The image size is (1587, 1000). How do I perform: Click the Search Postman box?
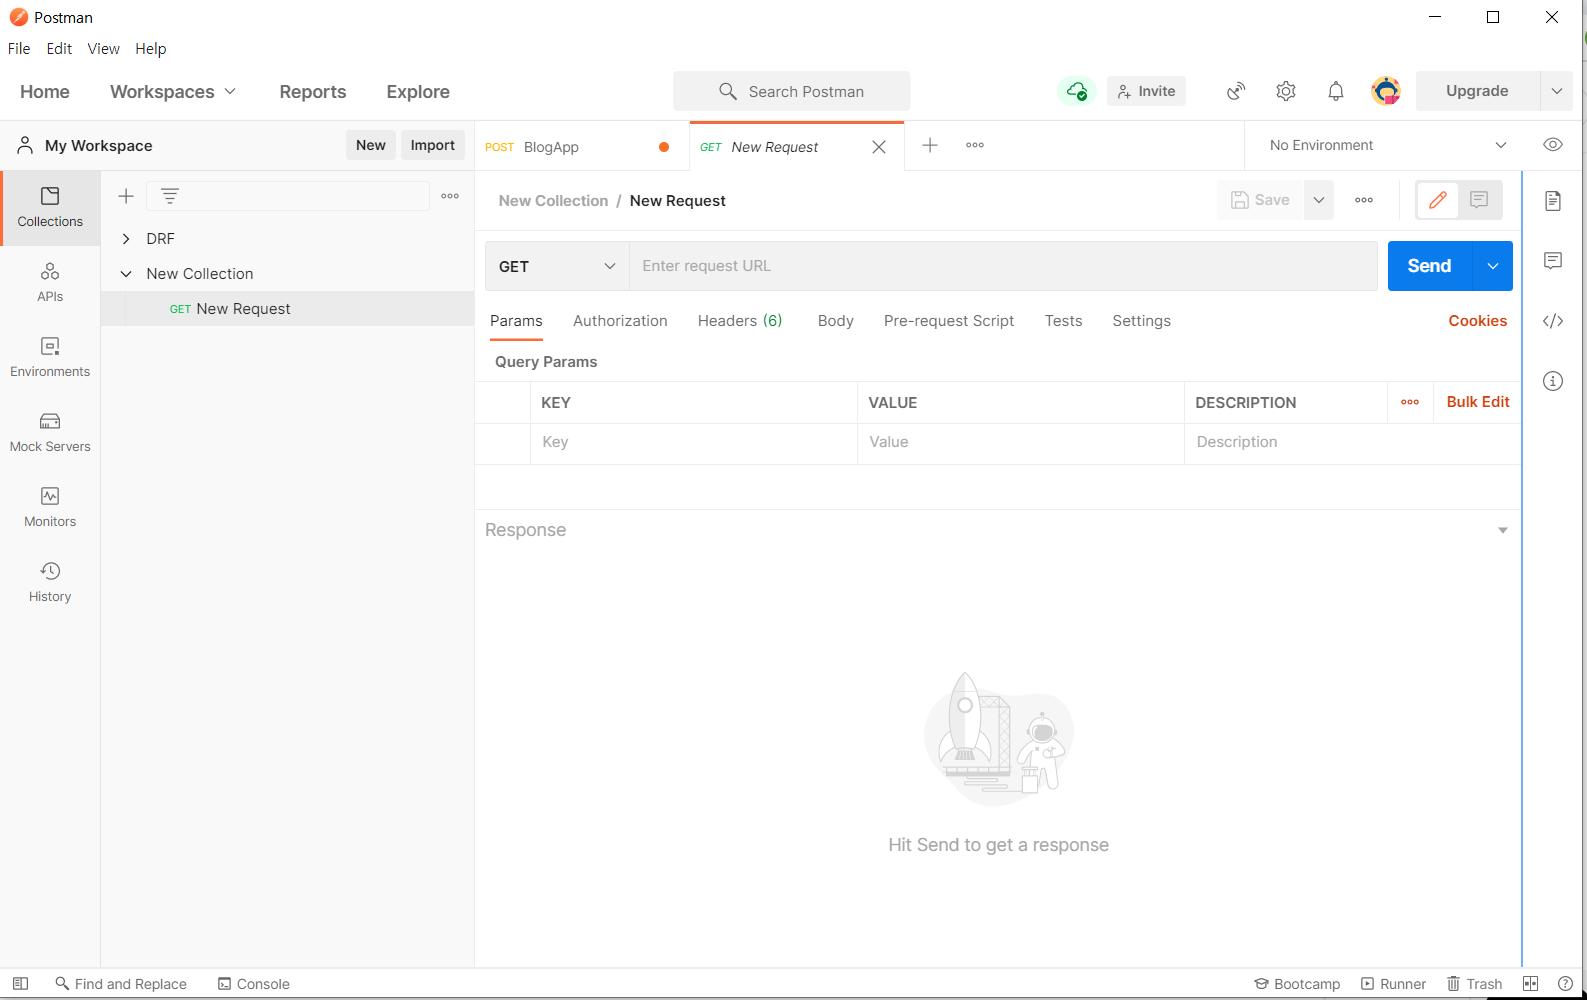792,91
